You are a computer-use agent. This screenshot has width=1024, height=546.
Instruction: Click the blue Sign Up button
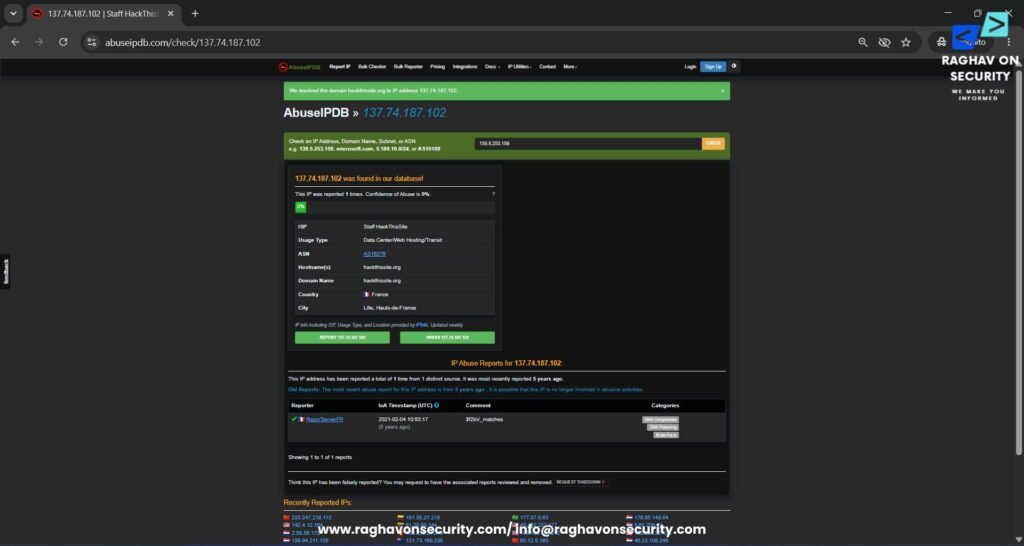pyautogui.click(x=713, y=67)
